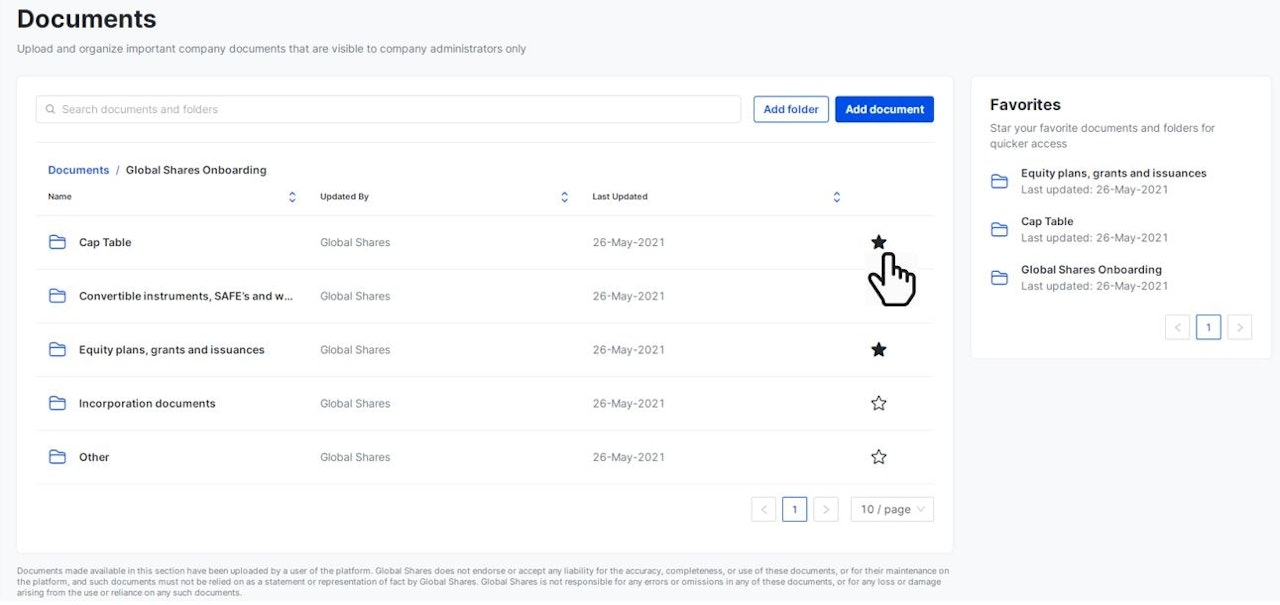
Task: Click the Incorporation documents folder icon
Action: (x=57, y=403)
